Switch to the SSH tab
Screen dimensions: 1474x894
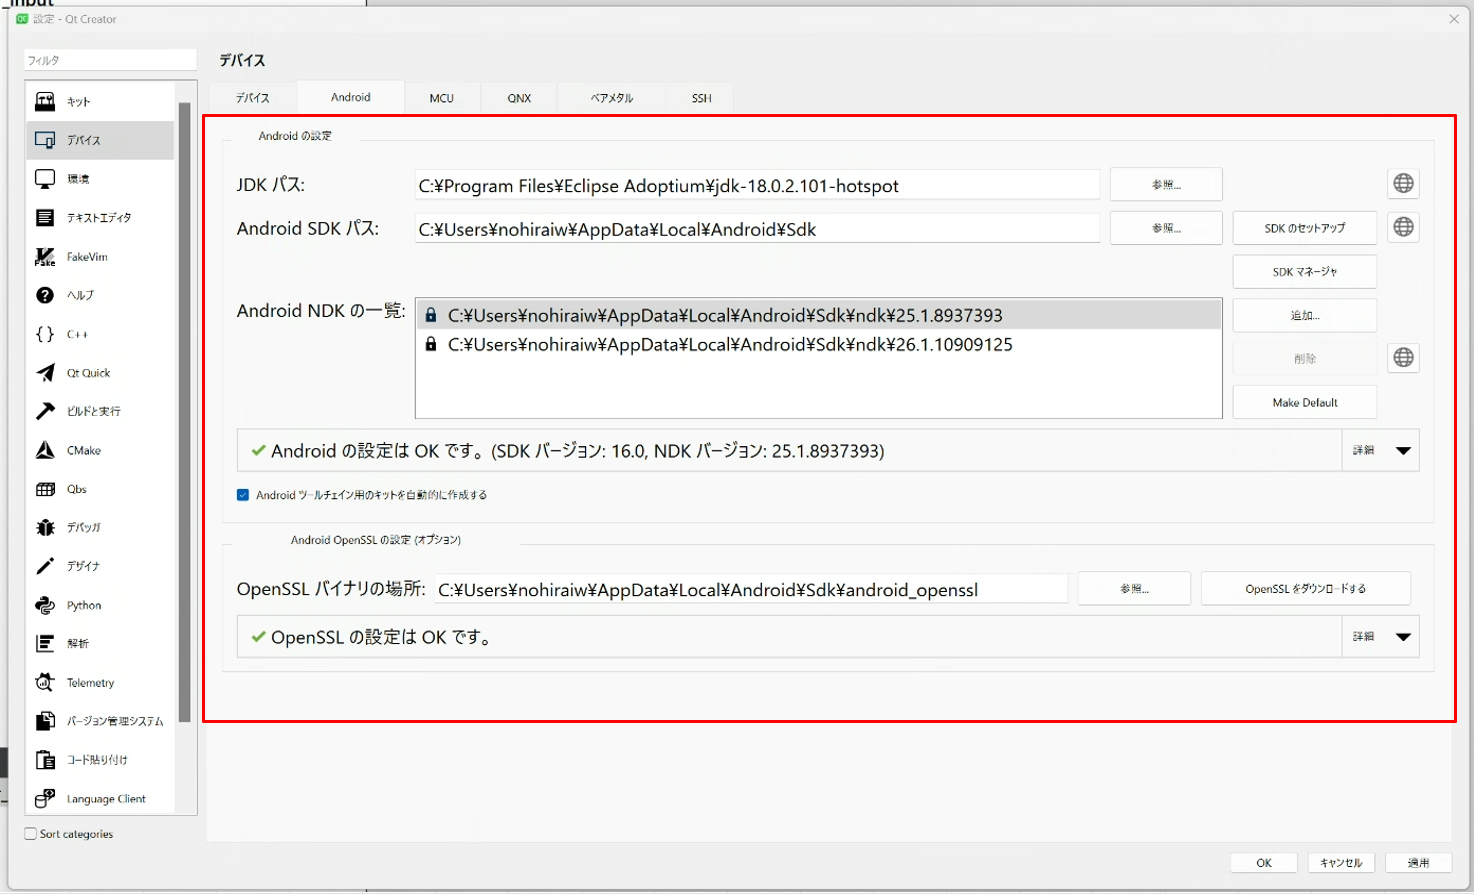pos(701,98)
